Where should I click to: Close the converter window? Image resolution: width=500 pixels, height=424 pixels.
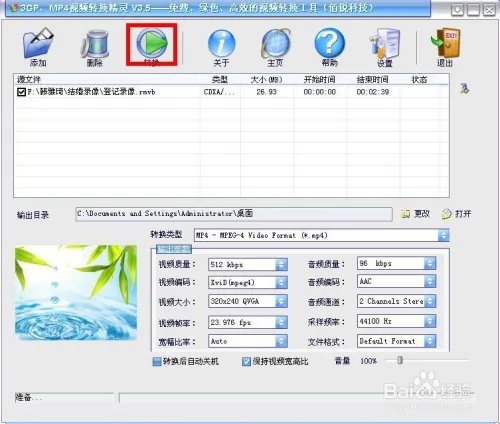pos(489,10)
